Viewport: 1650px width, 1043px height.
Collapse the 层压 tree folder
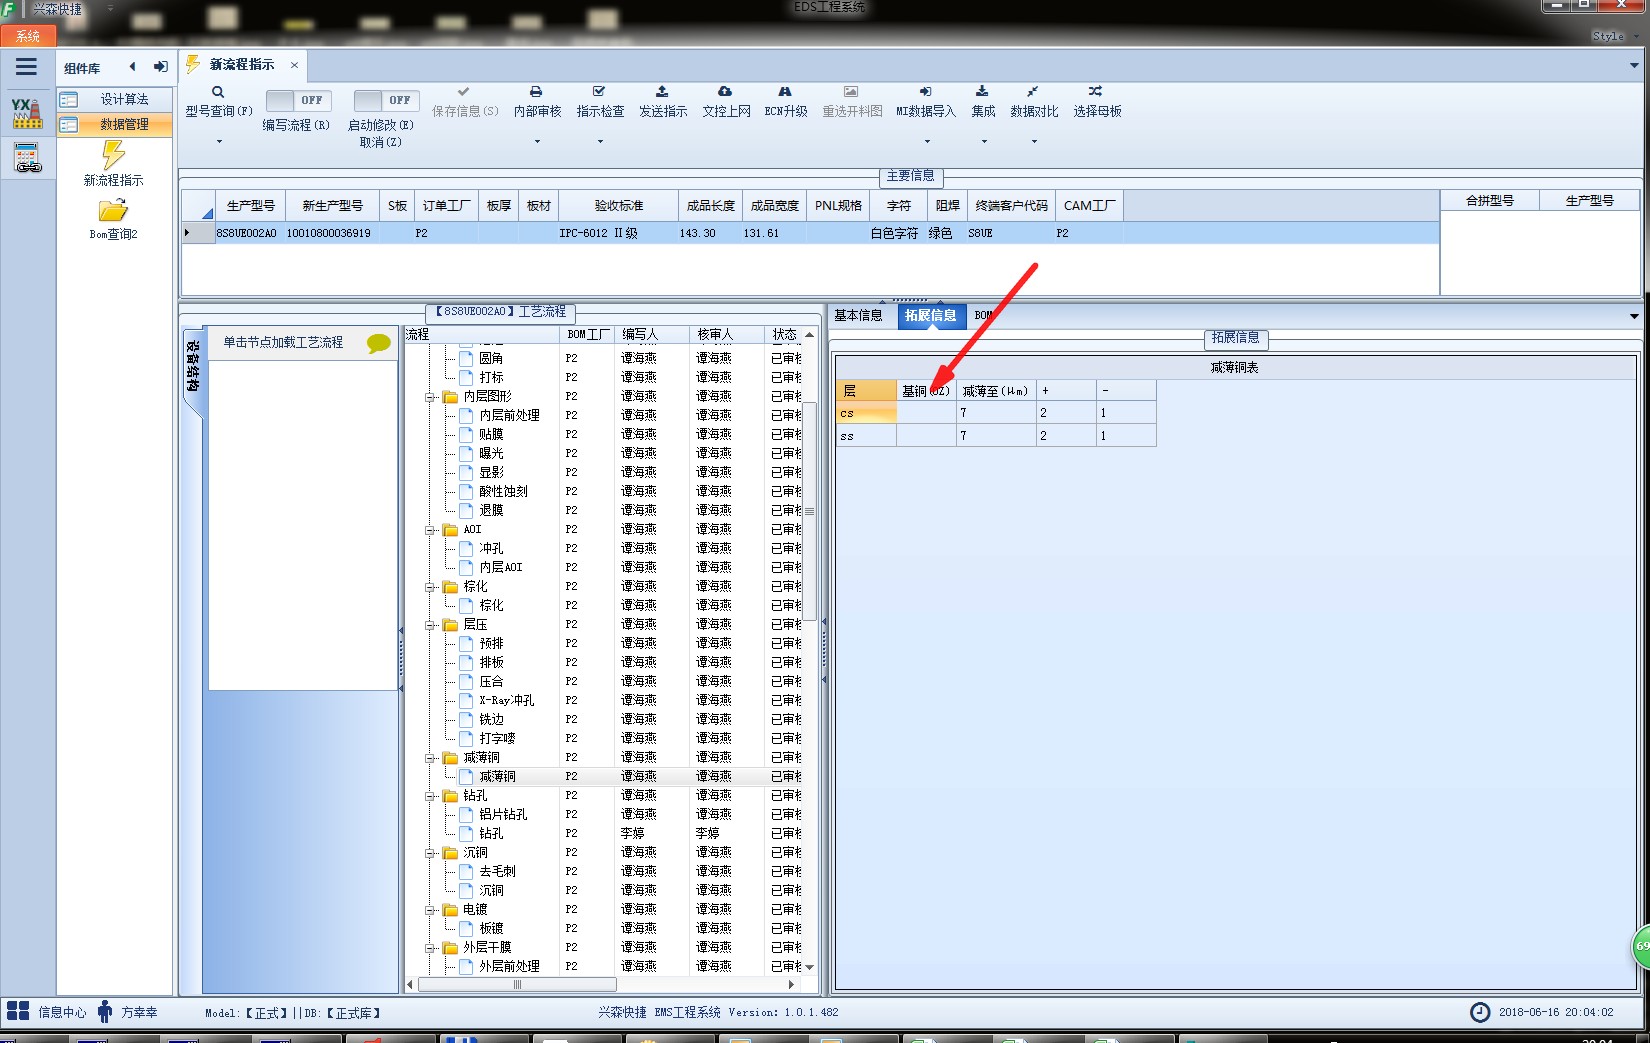pos(431,625)
